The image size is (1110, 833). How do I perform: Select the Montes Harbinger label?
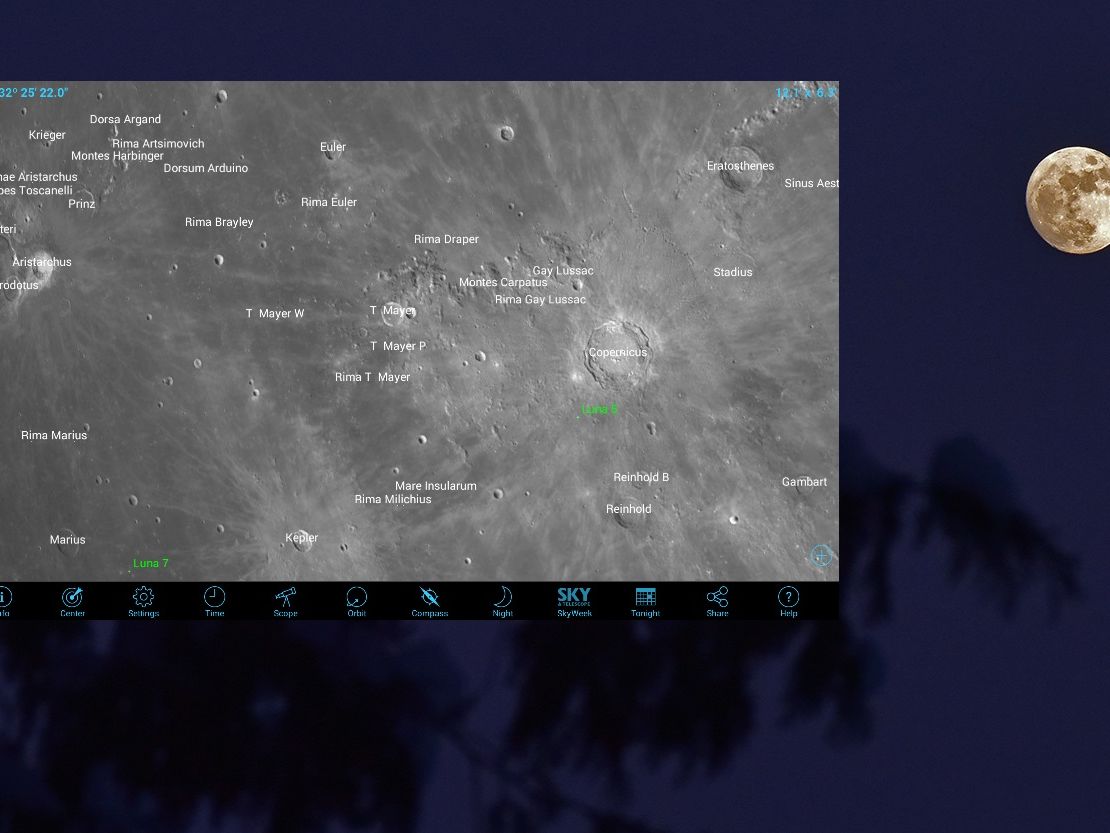click(x=118, y=156)
